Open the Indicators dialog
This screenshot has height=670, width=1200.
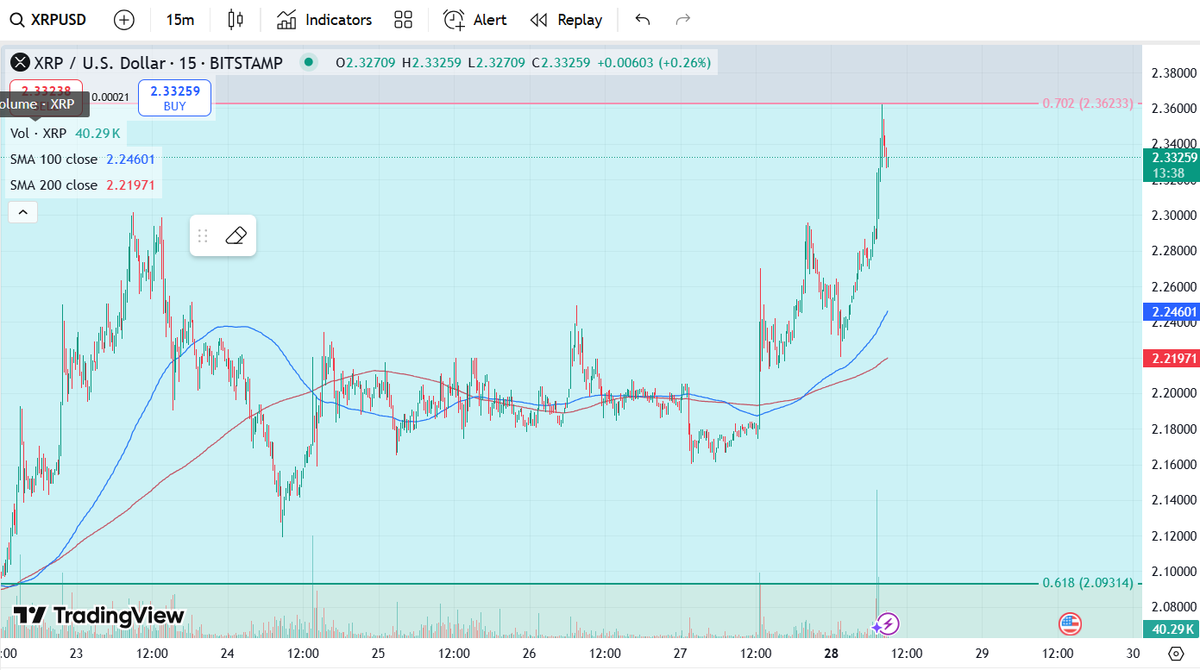(x=324, y=20)
